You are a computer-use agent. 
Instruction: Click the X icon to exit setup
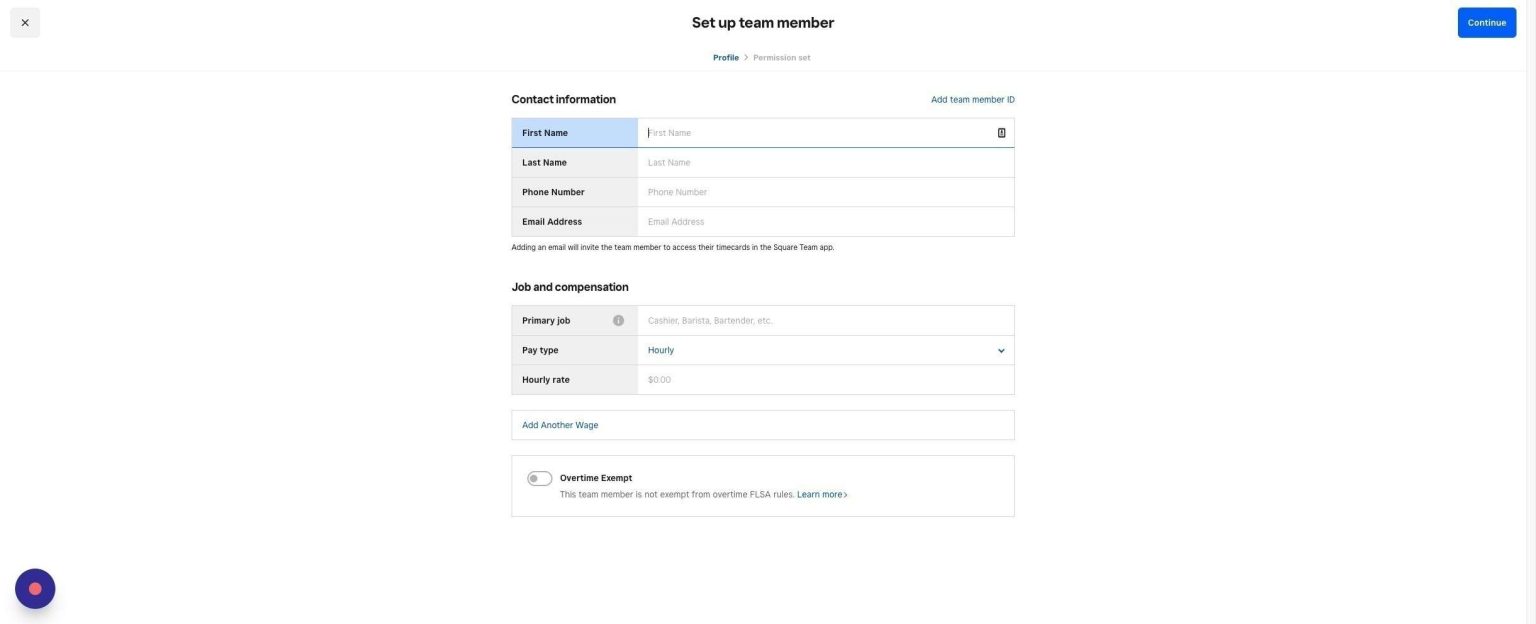coord(25,22)
